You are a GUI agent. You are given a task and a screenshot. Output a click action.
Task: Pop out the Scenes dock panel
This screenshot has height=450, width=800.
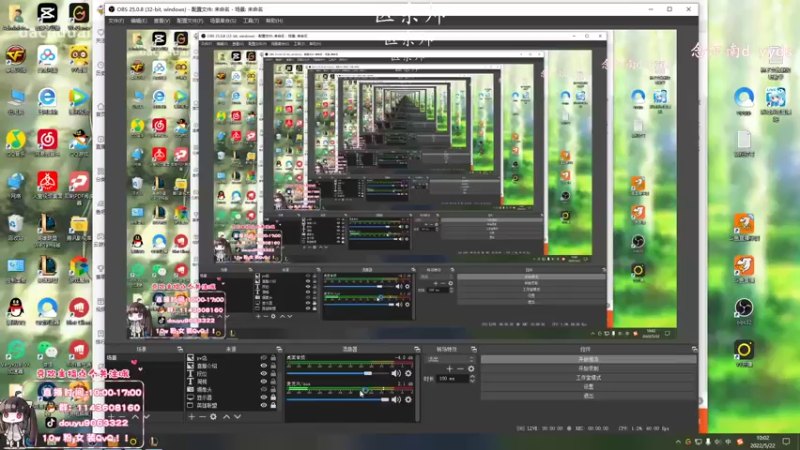click(x=180, y=349)
